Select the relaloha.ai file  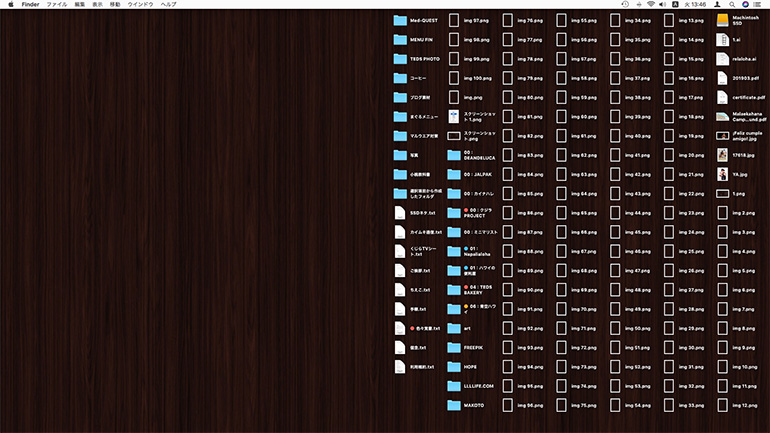(x=723, y=59)
